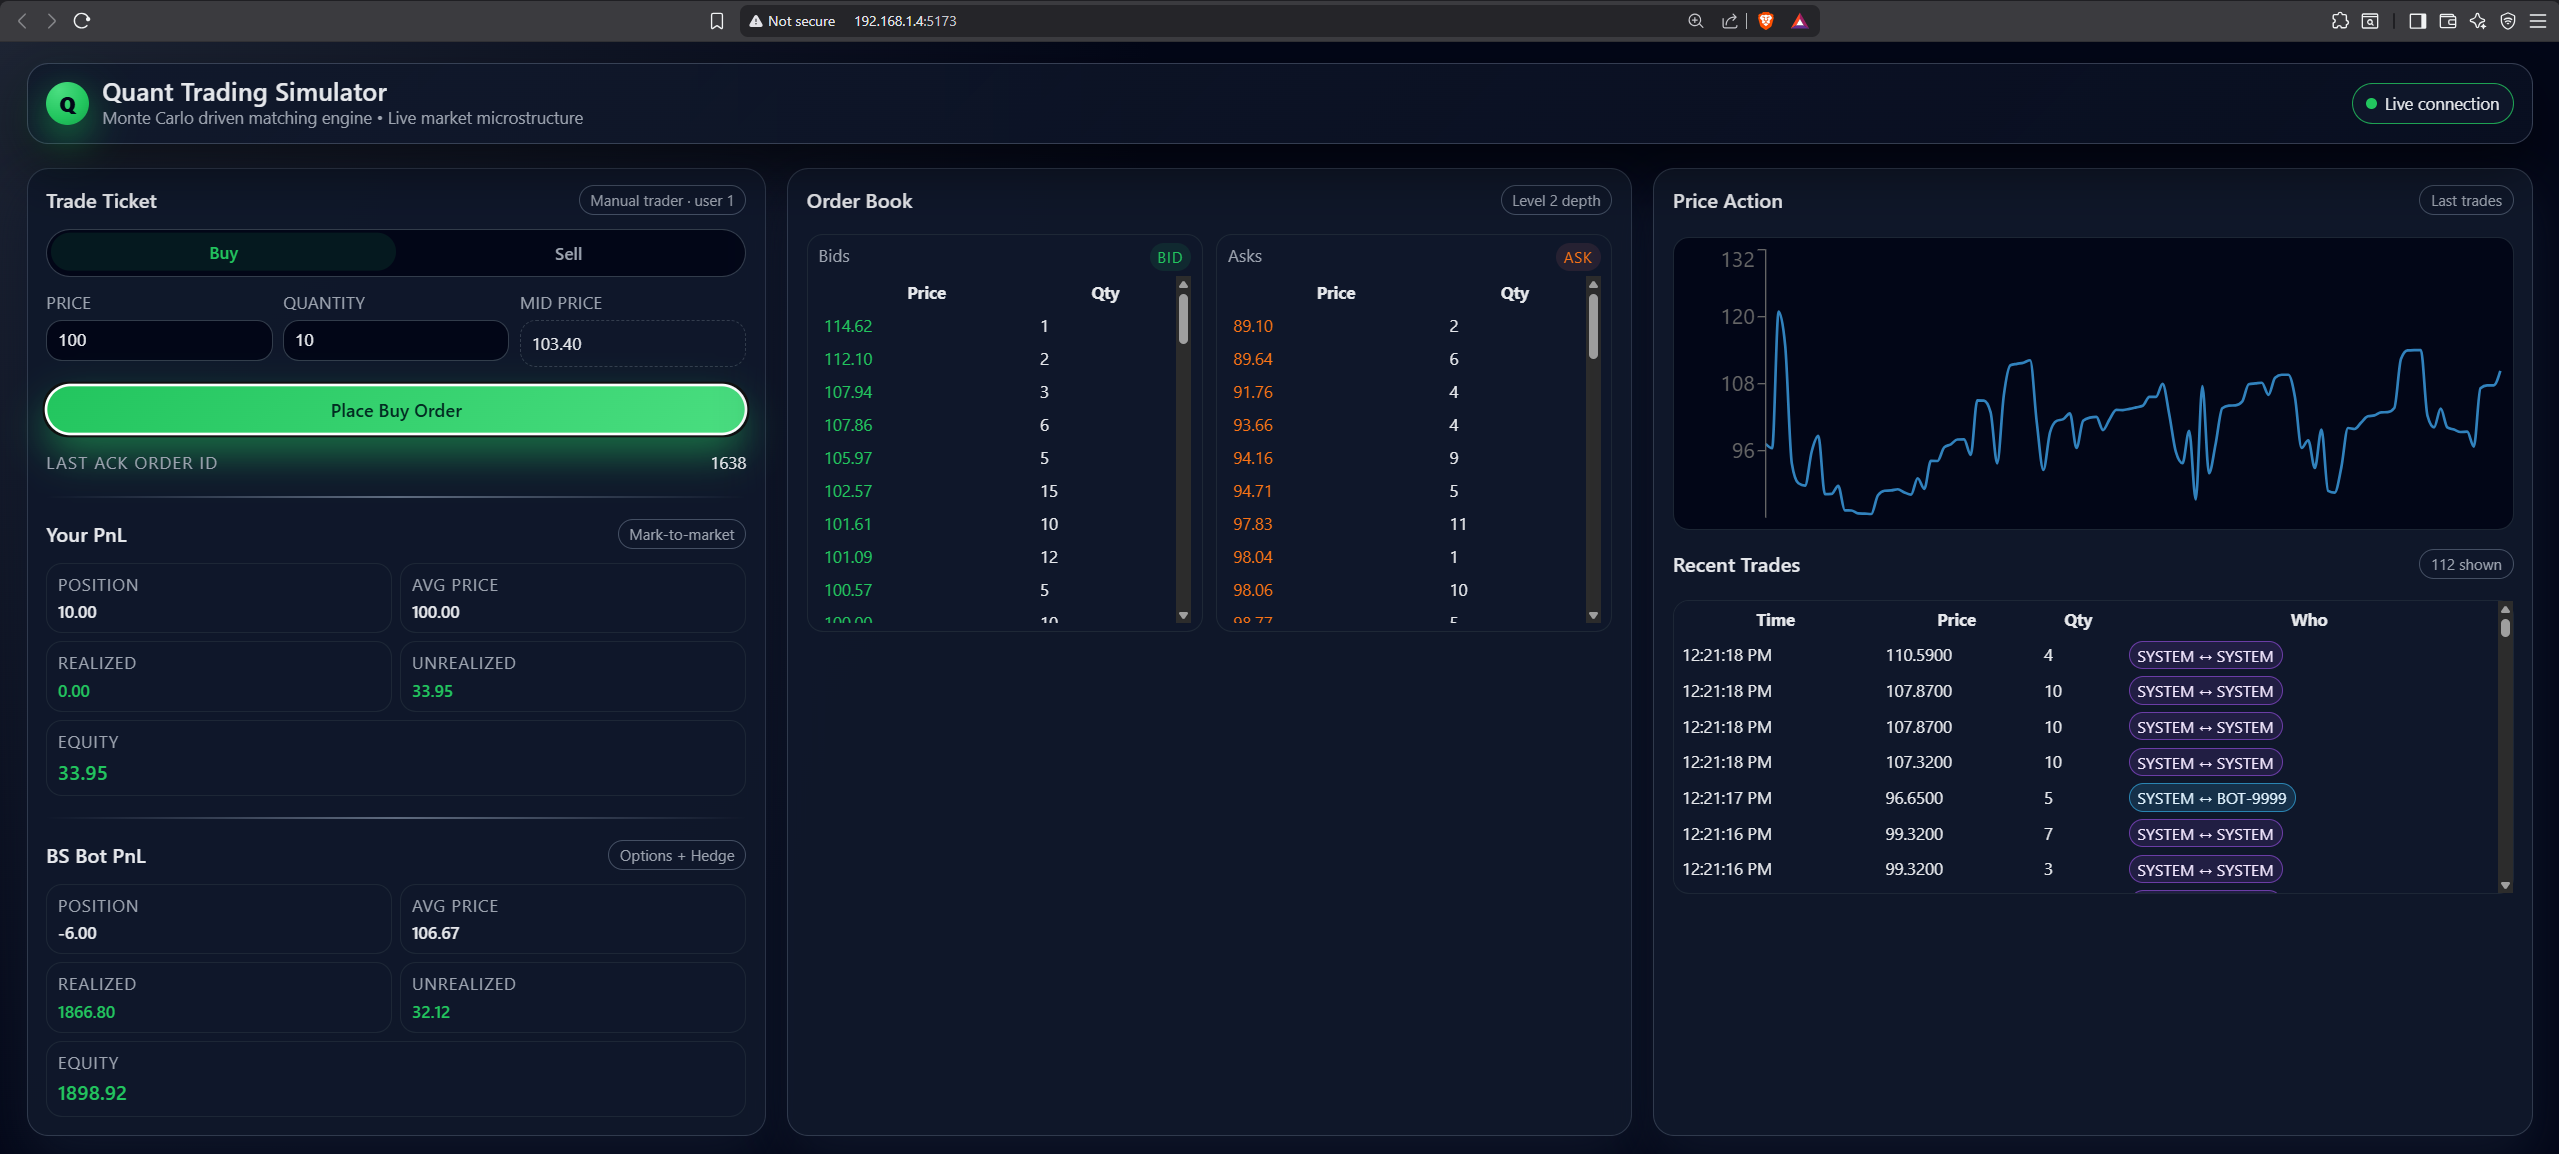Click into the Quantity input field
2559x1154 pixels.
395,341
